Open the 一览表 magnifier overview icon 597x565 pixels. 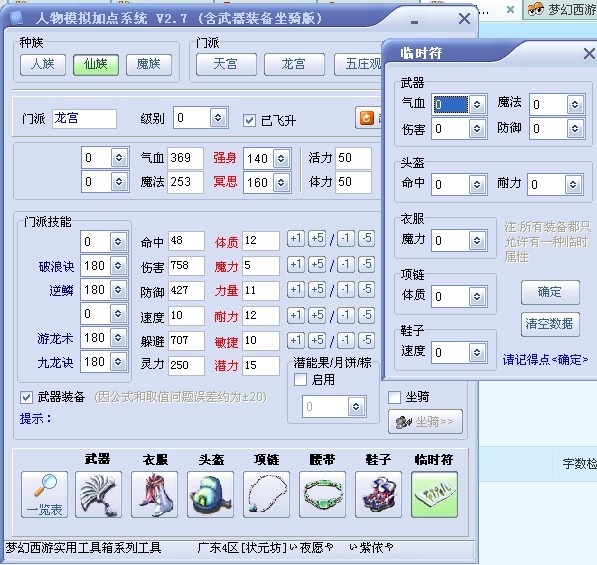(45, 494)
